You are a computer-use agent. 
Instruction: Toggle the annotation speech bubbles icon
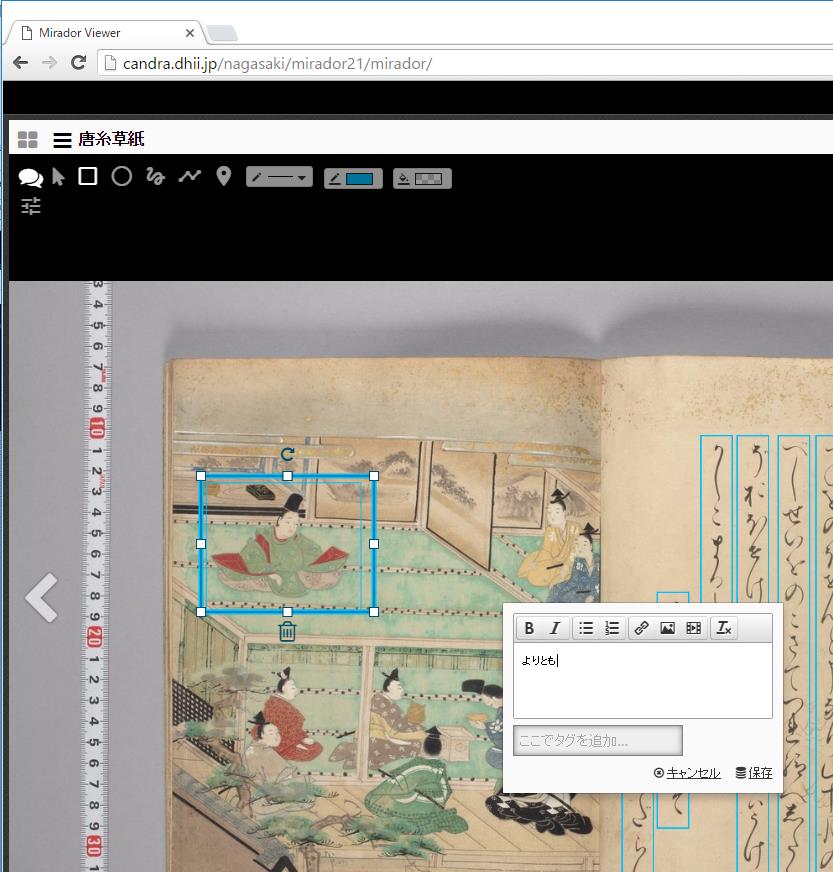click(x=31, y=177)
